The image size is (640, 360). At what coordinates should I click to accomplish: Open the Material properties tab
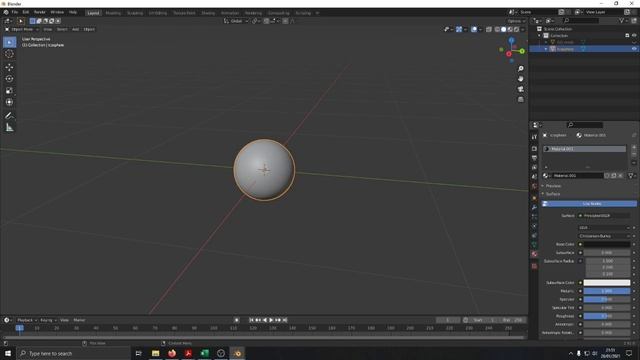[x=534, y=254]
